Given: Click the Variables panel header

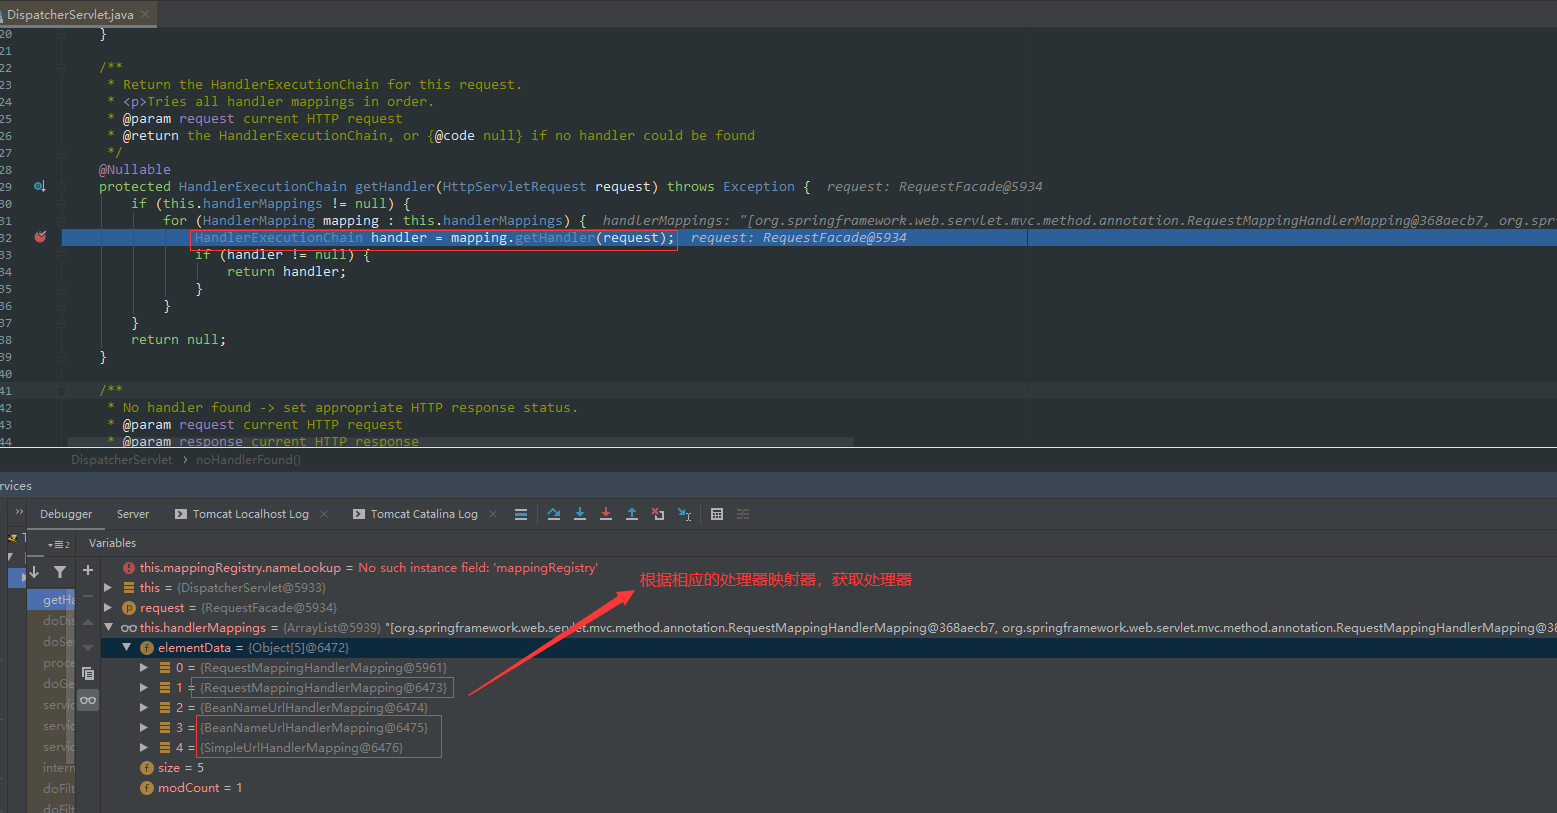Looking at the screenshot, I should click(x=112, y=543).
